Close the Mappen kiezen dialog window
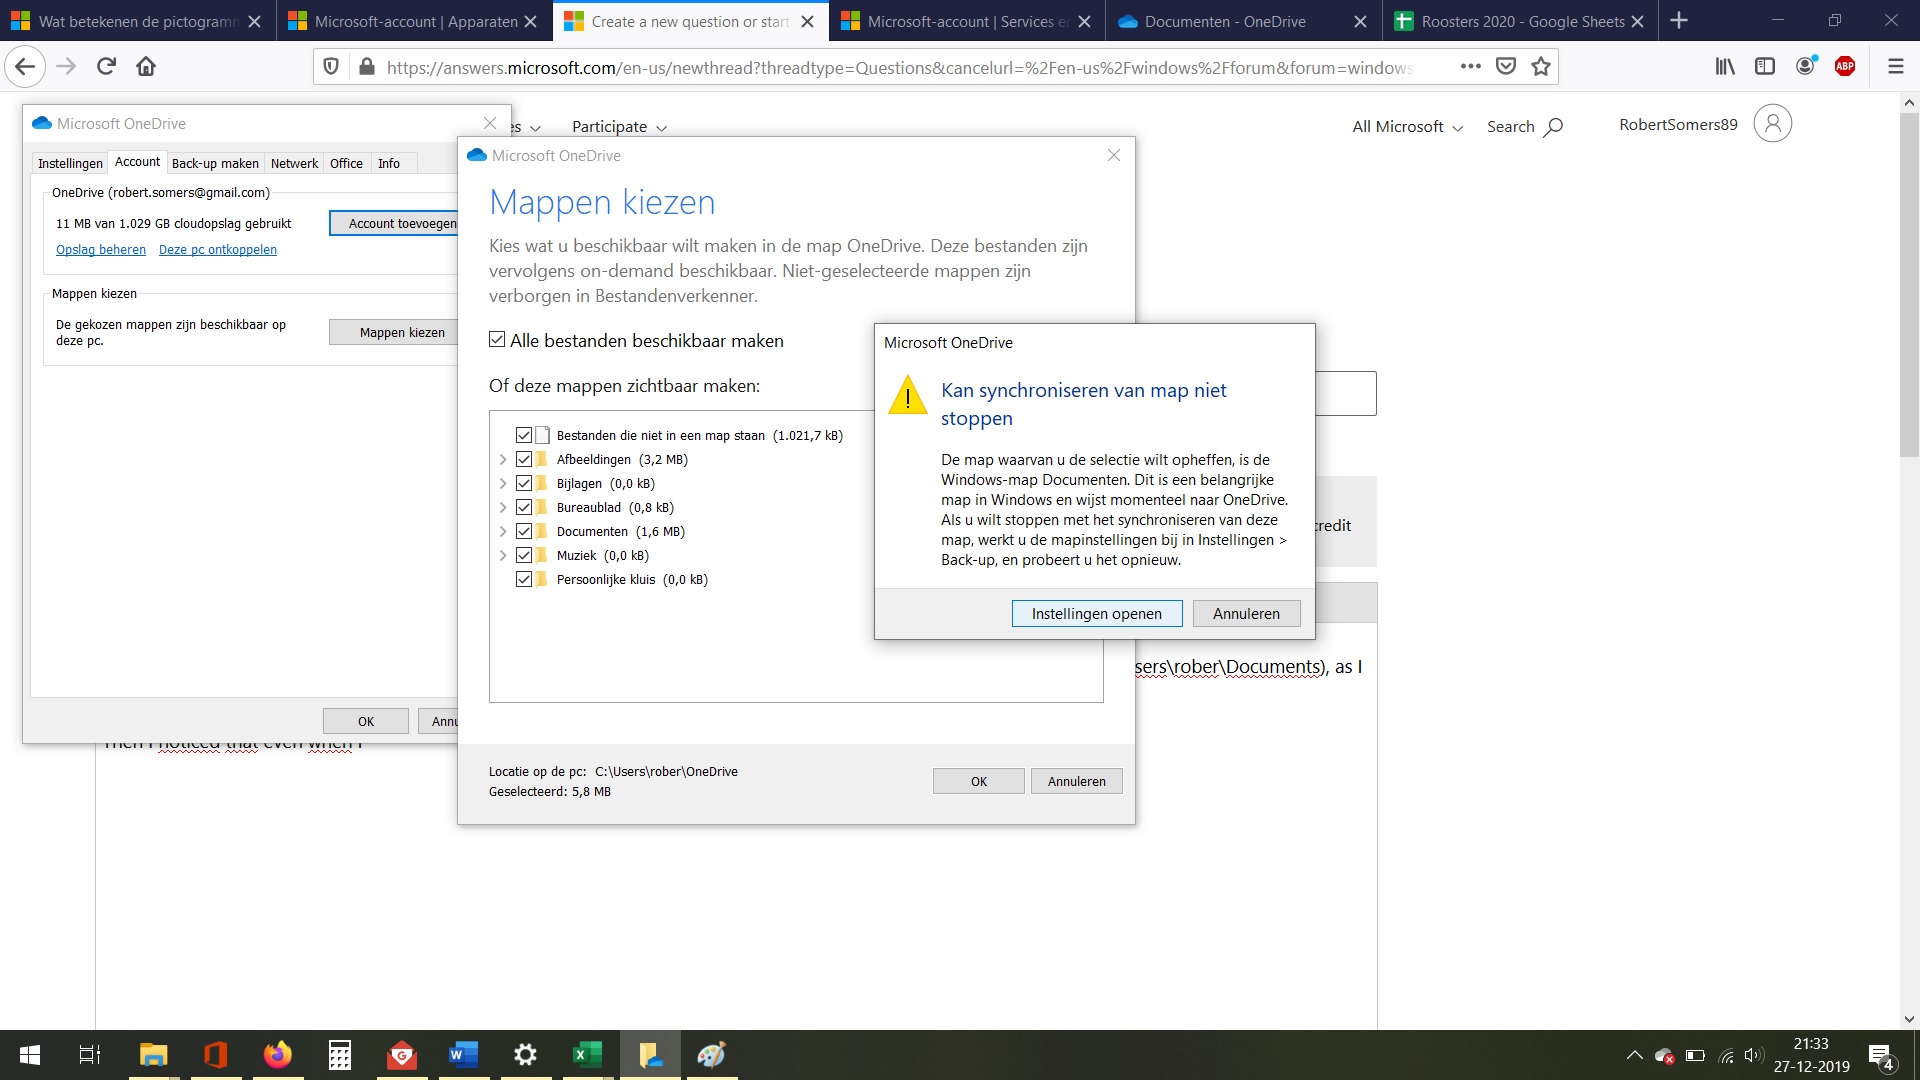 click(1114, 155)
